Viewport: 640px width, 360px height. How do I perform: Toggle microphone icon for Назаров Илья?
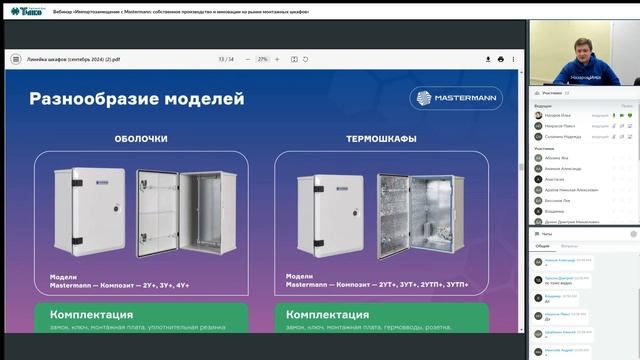point(614,116)
